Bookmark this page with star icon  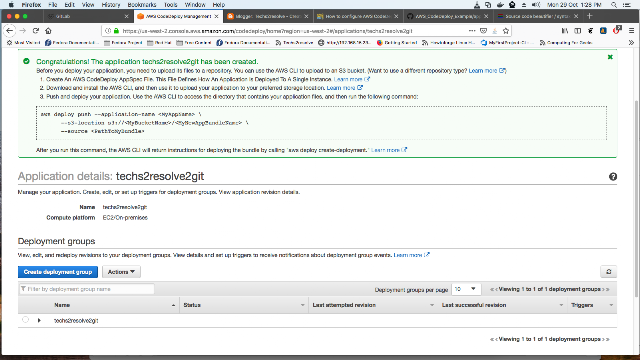(x=506, y=31)
